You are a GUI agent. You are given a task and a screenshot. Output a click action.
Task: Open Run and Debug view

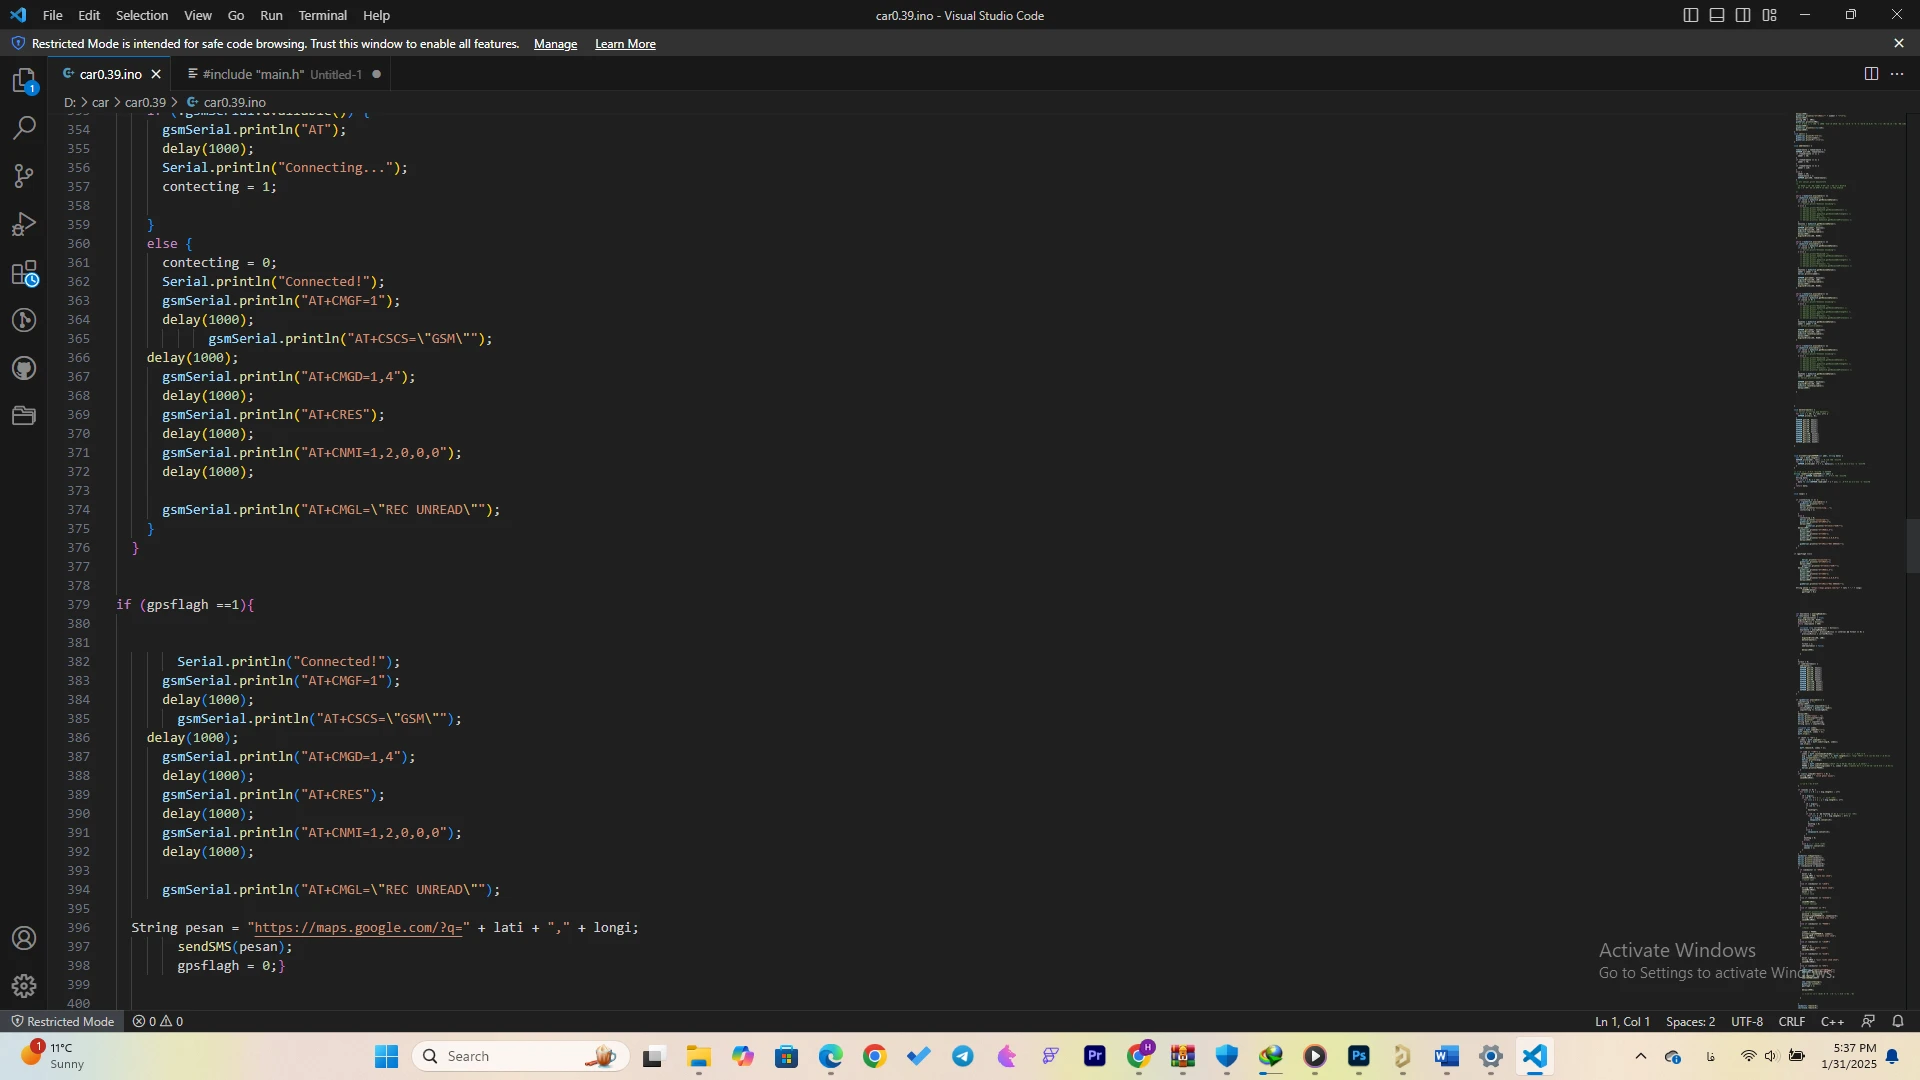[x=24, y=224]
